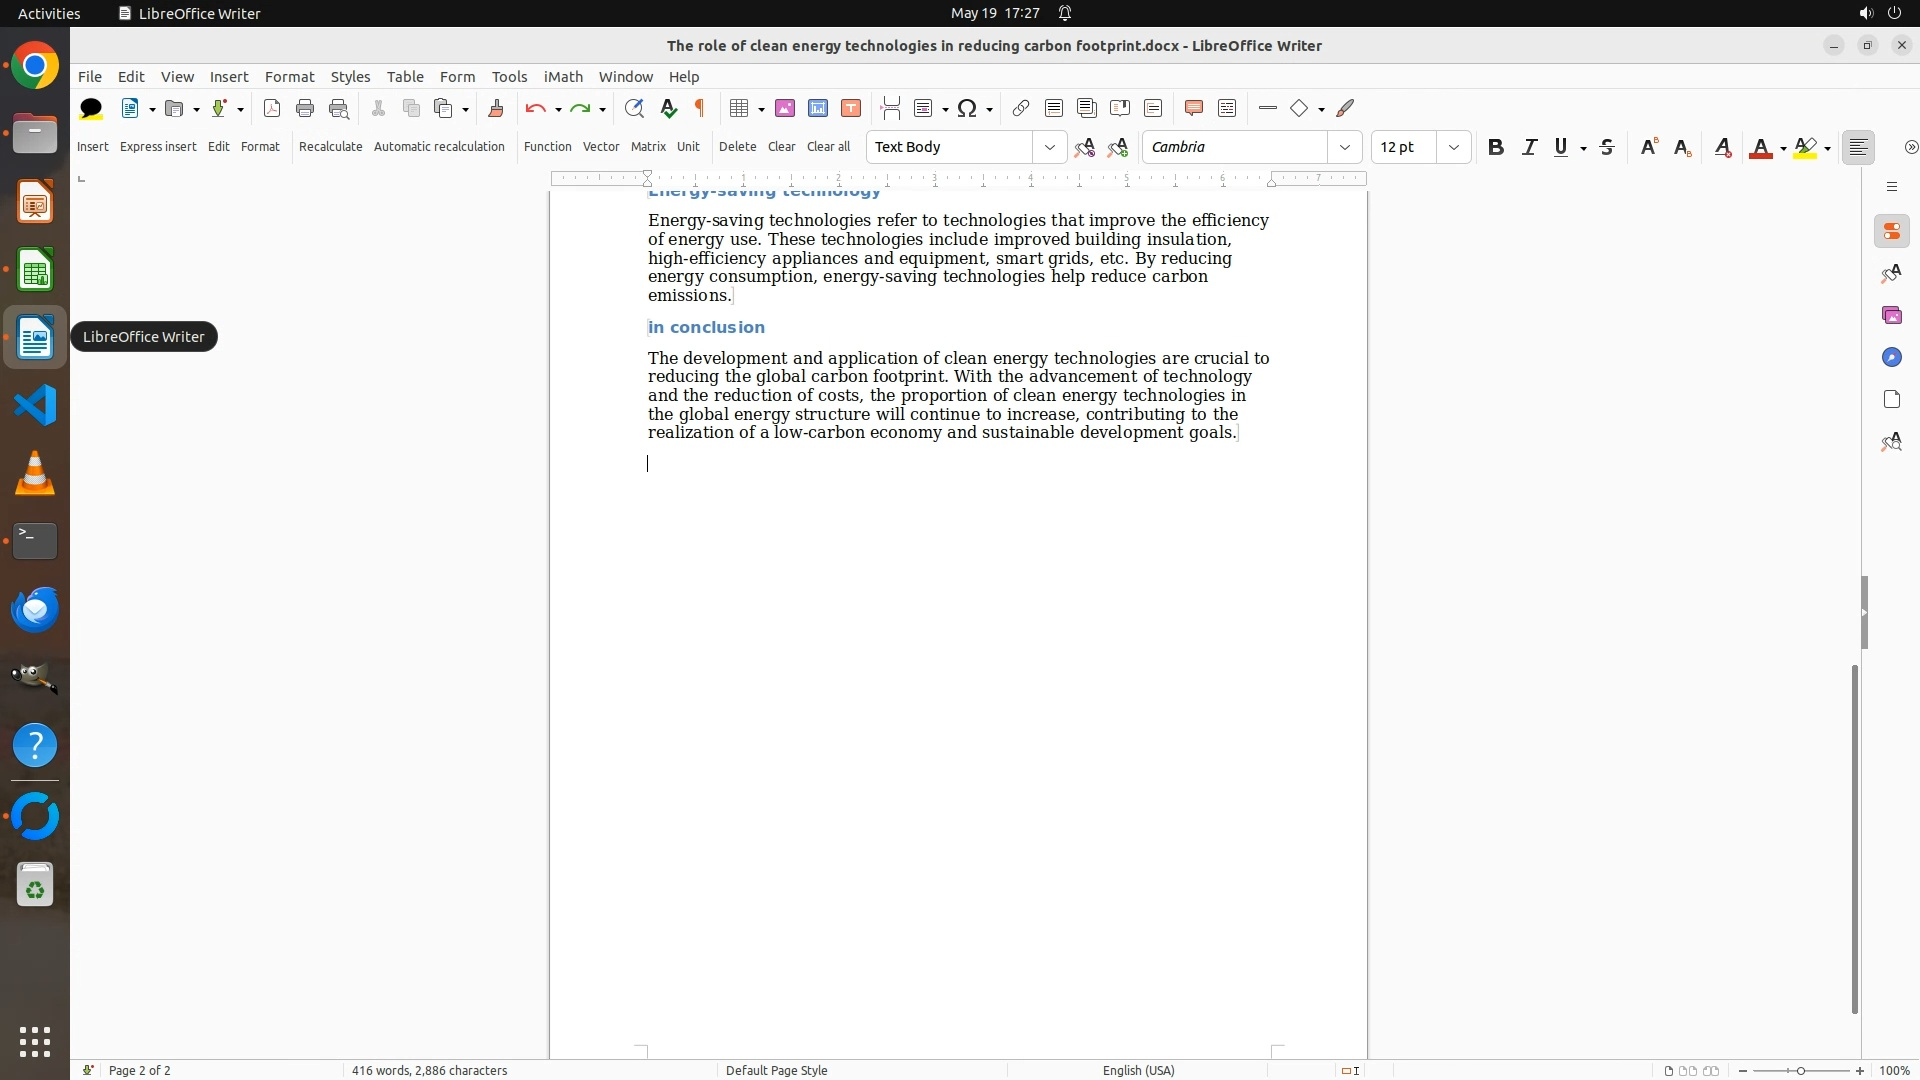1920x1080 pixels.
Task: Expand the font name dropdown
Action: pyautogui.click(x=1344, y=147)
